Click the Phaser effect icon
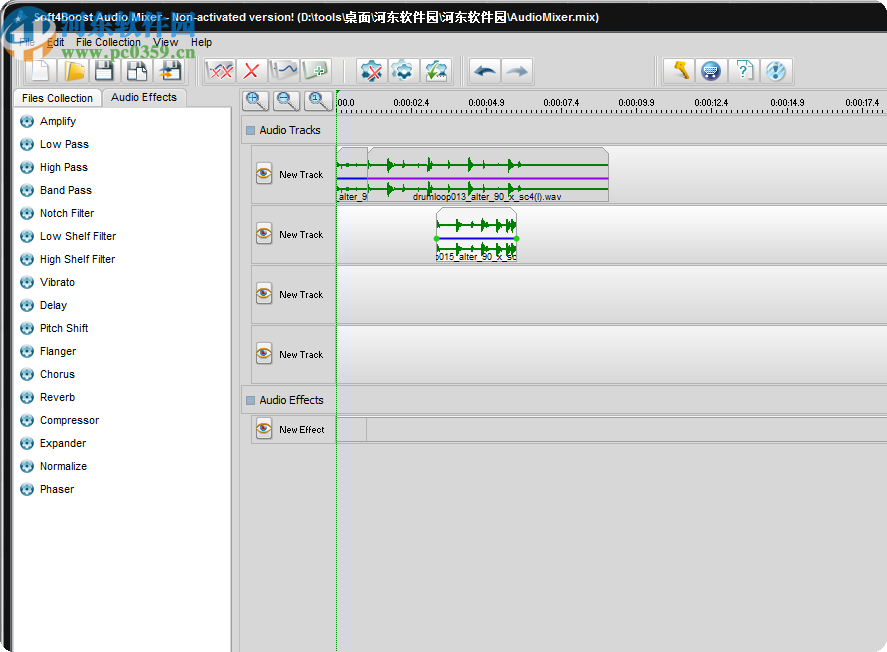Viewport: 887px width, 652px height. point(27,490)
